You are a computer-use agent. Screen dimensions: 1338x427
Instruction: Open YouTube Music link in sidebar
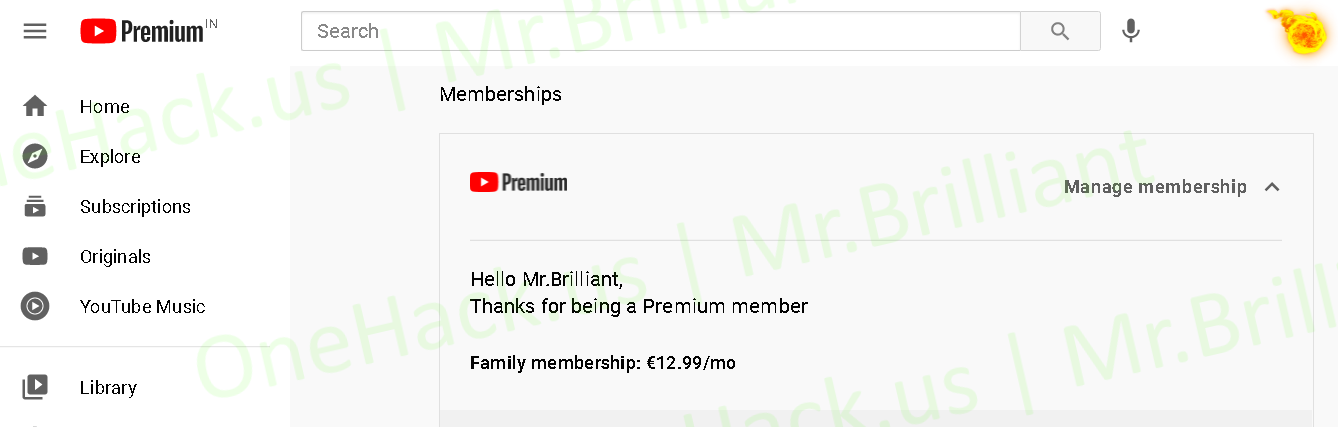[x=142, y=307]
